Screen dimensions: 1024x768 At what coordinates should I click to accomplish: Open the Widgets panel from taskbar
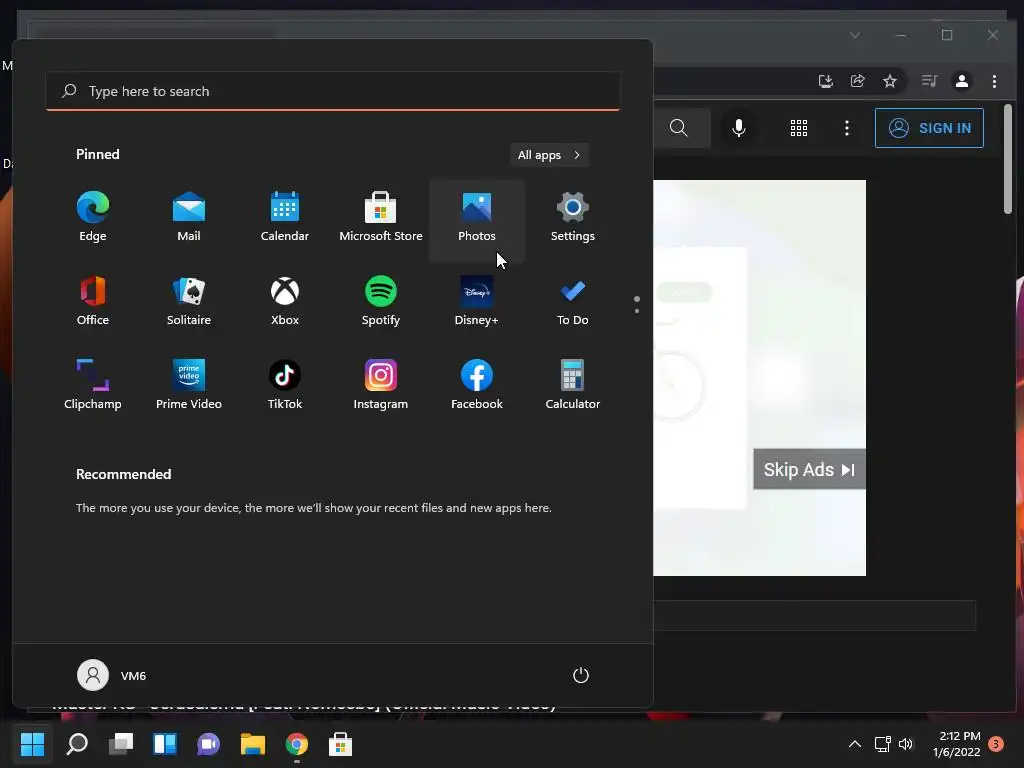point(165,744)
